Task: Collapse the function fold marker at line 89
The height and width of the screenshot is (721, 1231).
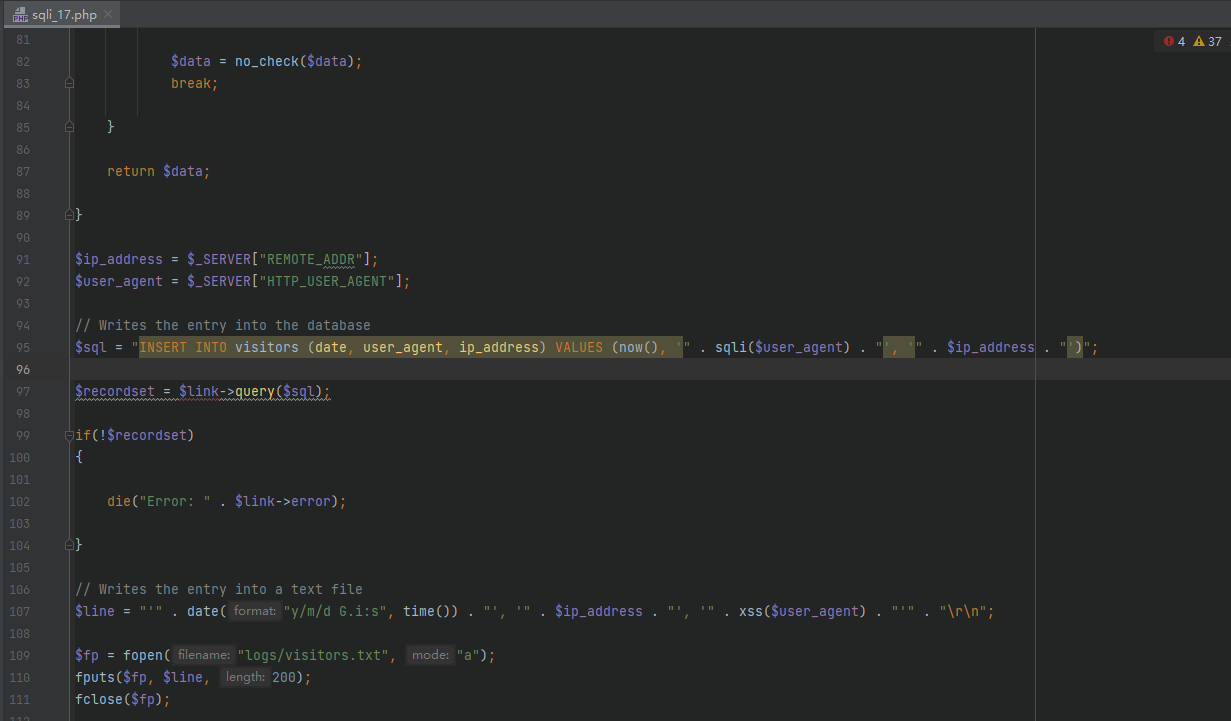Action: pos(69,216)
